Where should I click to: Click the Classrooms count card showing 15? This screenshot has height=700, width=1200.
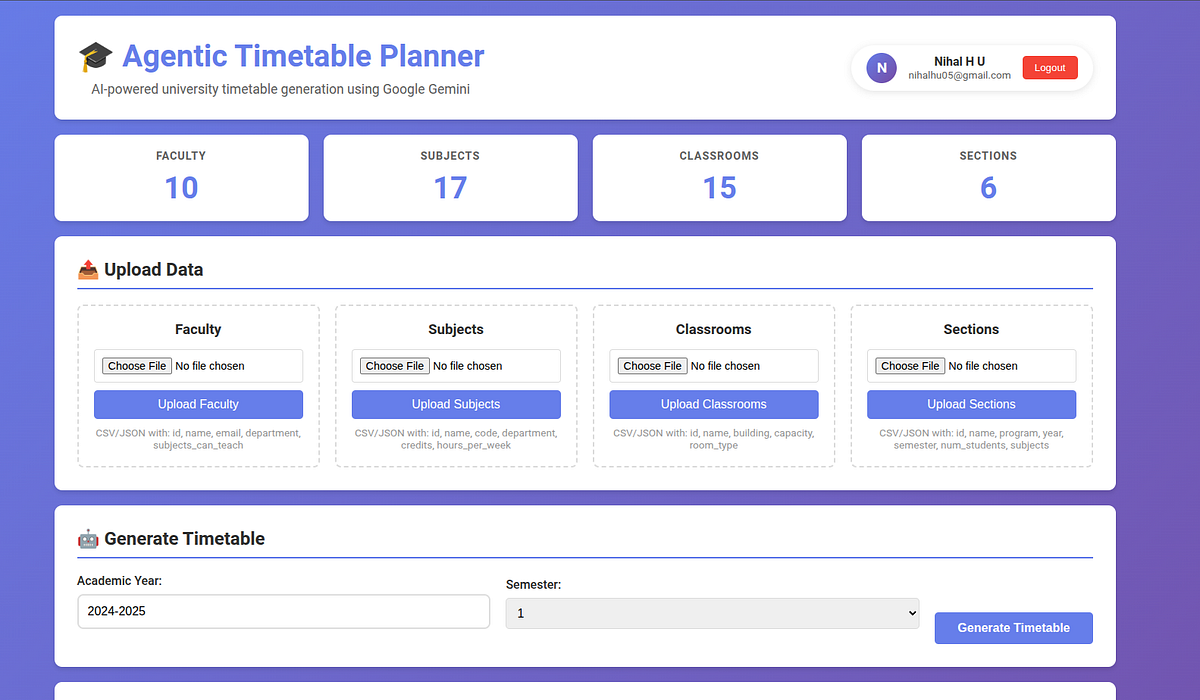[719, 177]
